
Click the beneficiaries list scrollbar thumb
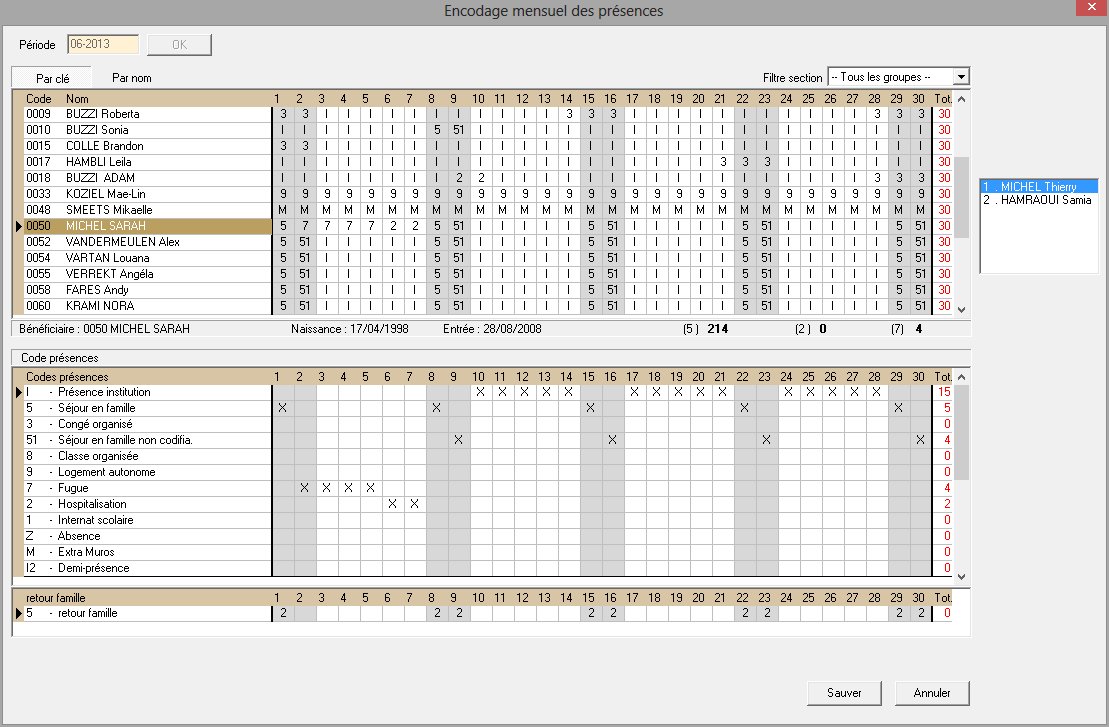pos(961,197)
